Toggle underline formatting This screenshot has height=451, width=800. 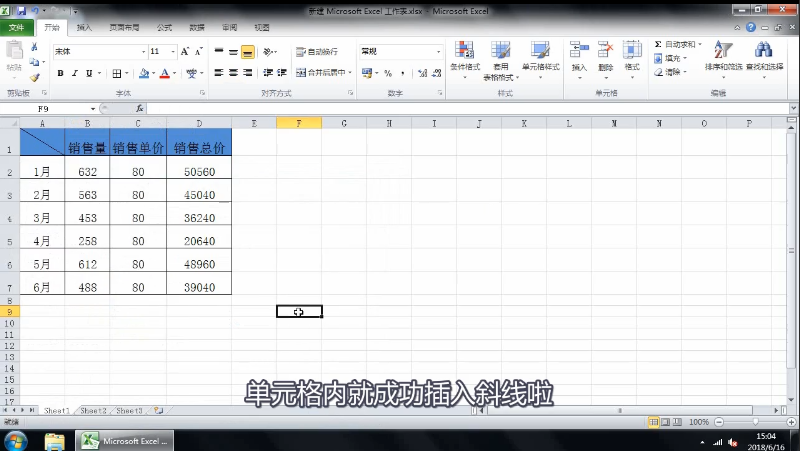point(89,73)
